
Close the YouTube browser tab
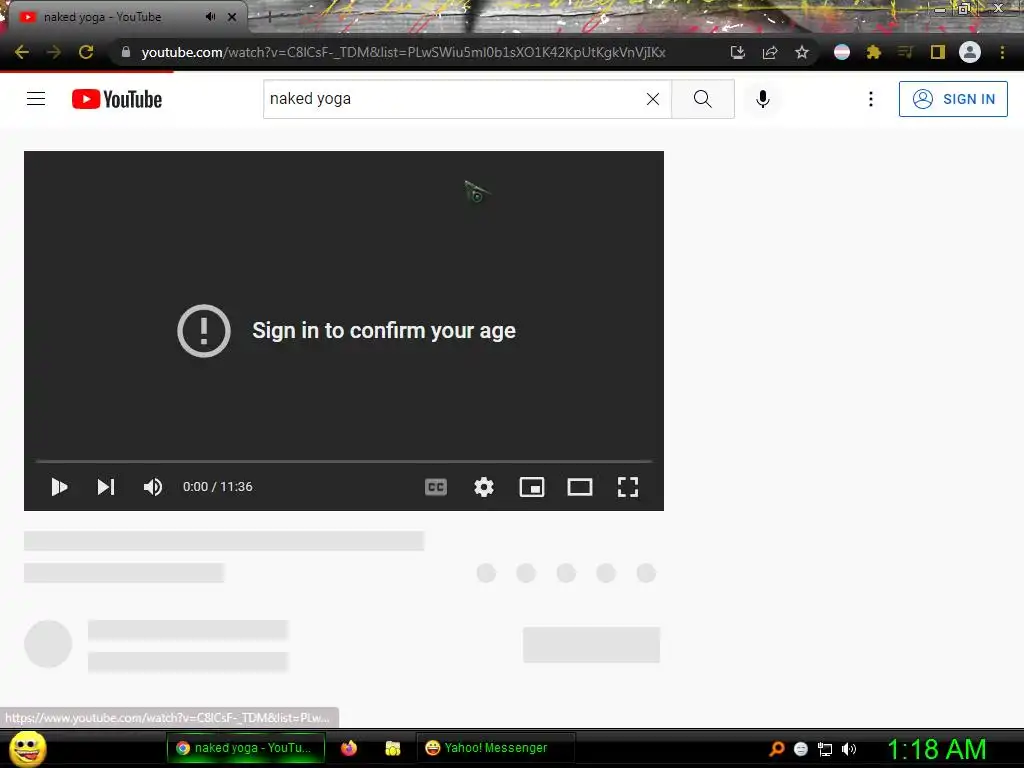(232, 17)
